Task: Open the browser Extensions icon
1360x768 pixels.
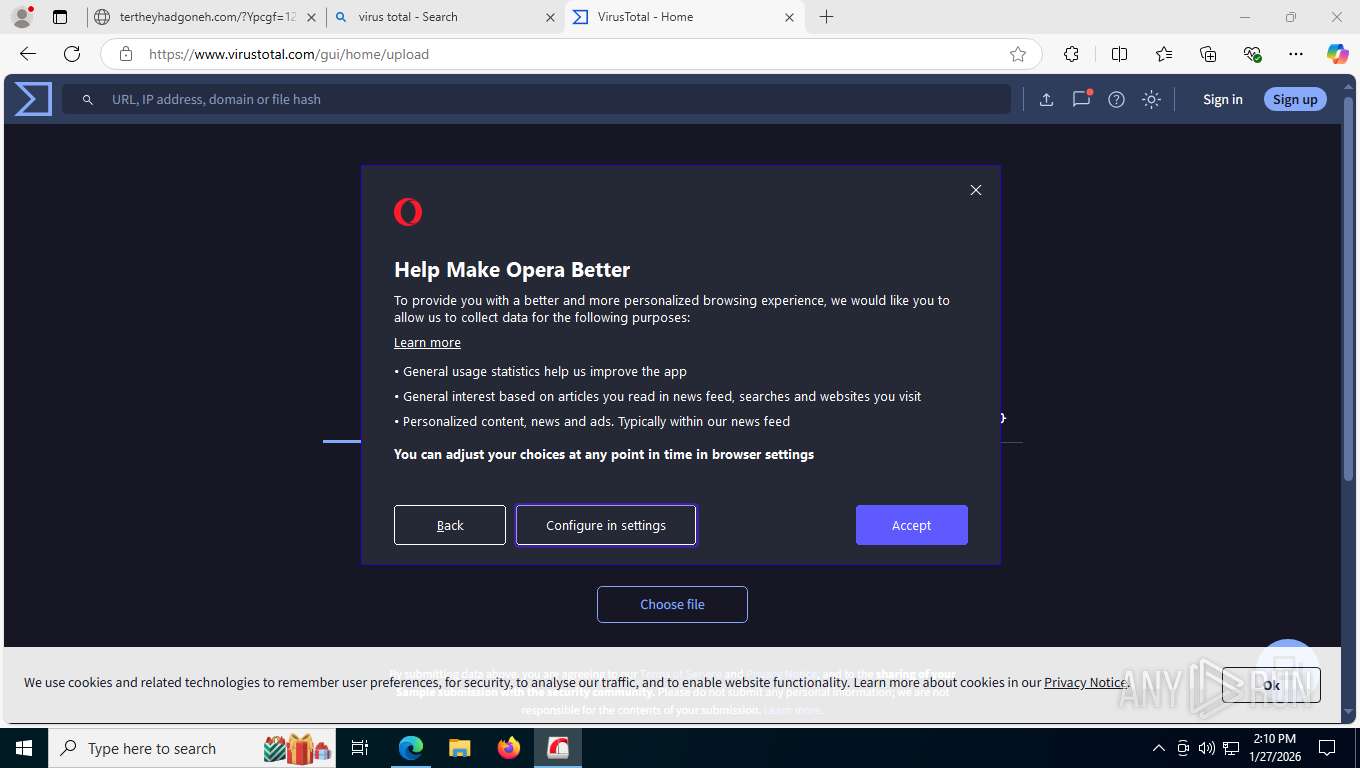Action: point(1071,54)
